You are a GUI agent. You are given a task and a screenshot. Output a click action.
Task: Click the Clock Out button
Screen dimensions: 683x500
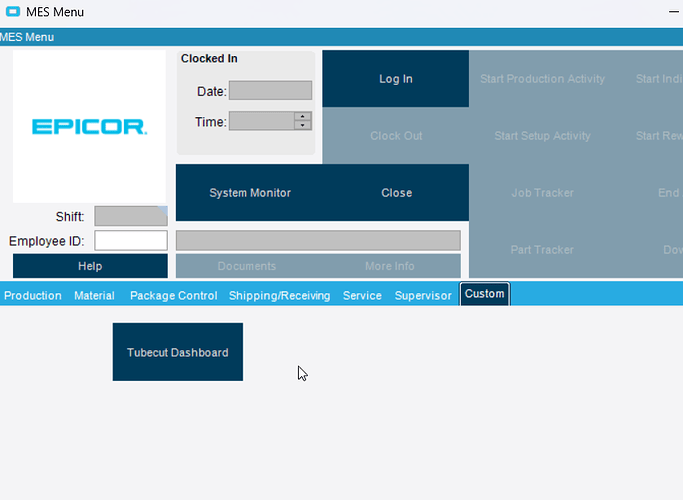click(x=396, y=135)
